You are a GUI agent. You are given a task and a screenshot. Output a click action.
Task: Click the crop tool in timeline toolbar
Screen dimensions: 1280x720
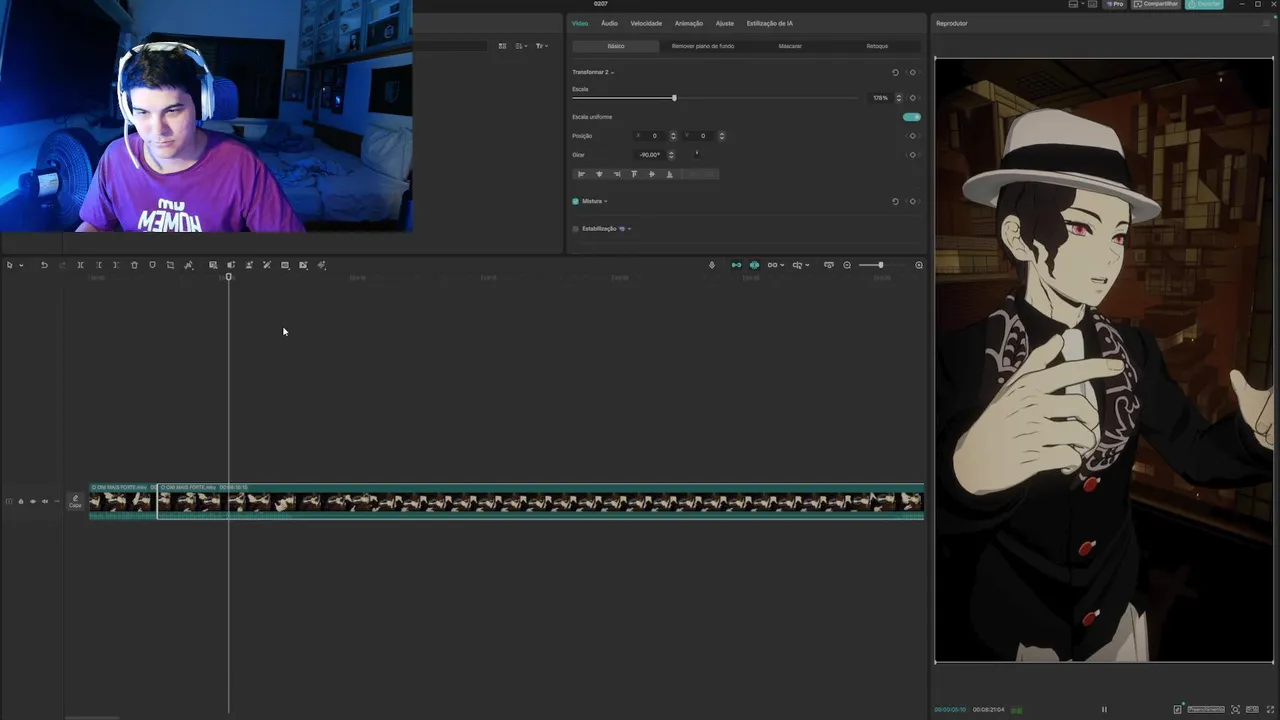pos(170,265)
